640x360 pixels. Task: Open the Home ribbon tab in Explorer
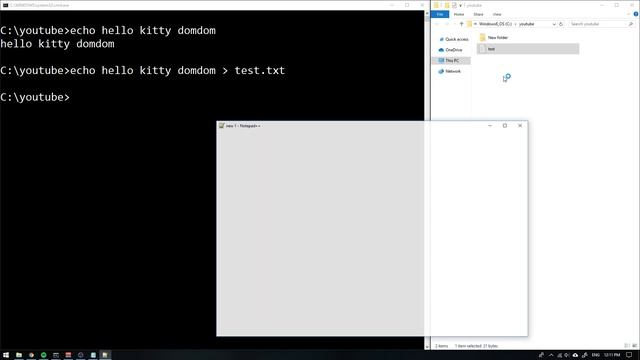click(x=459, y=14)
